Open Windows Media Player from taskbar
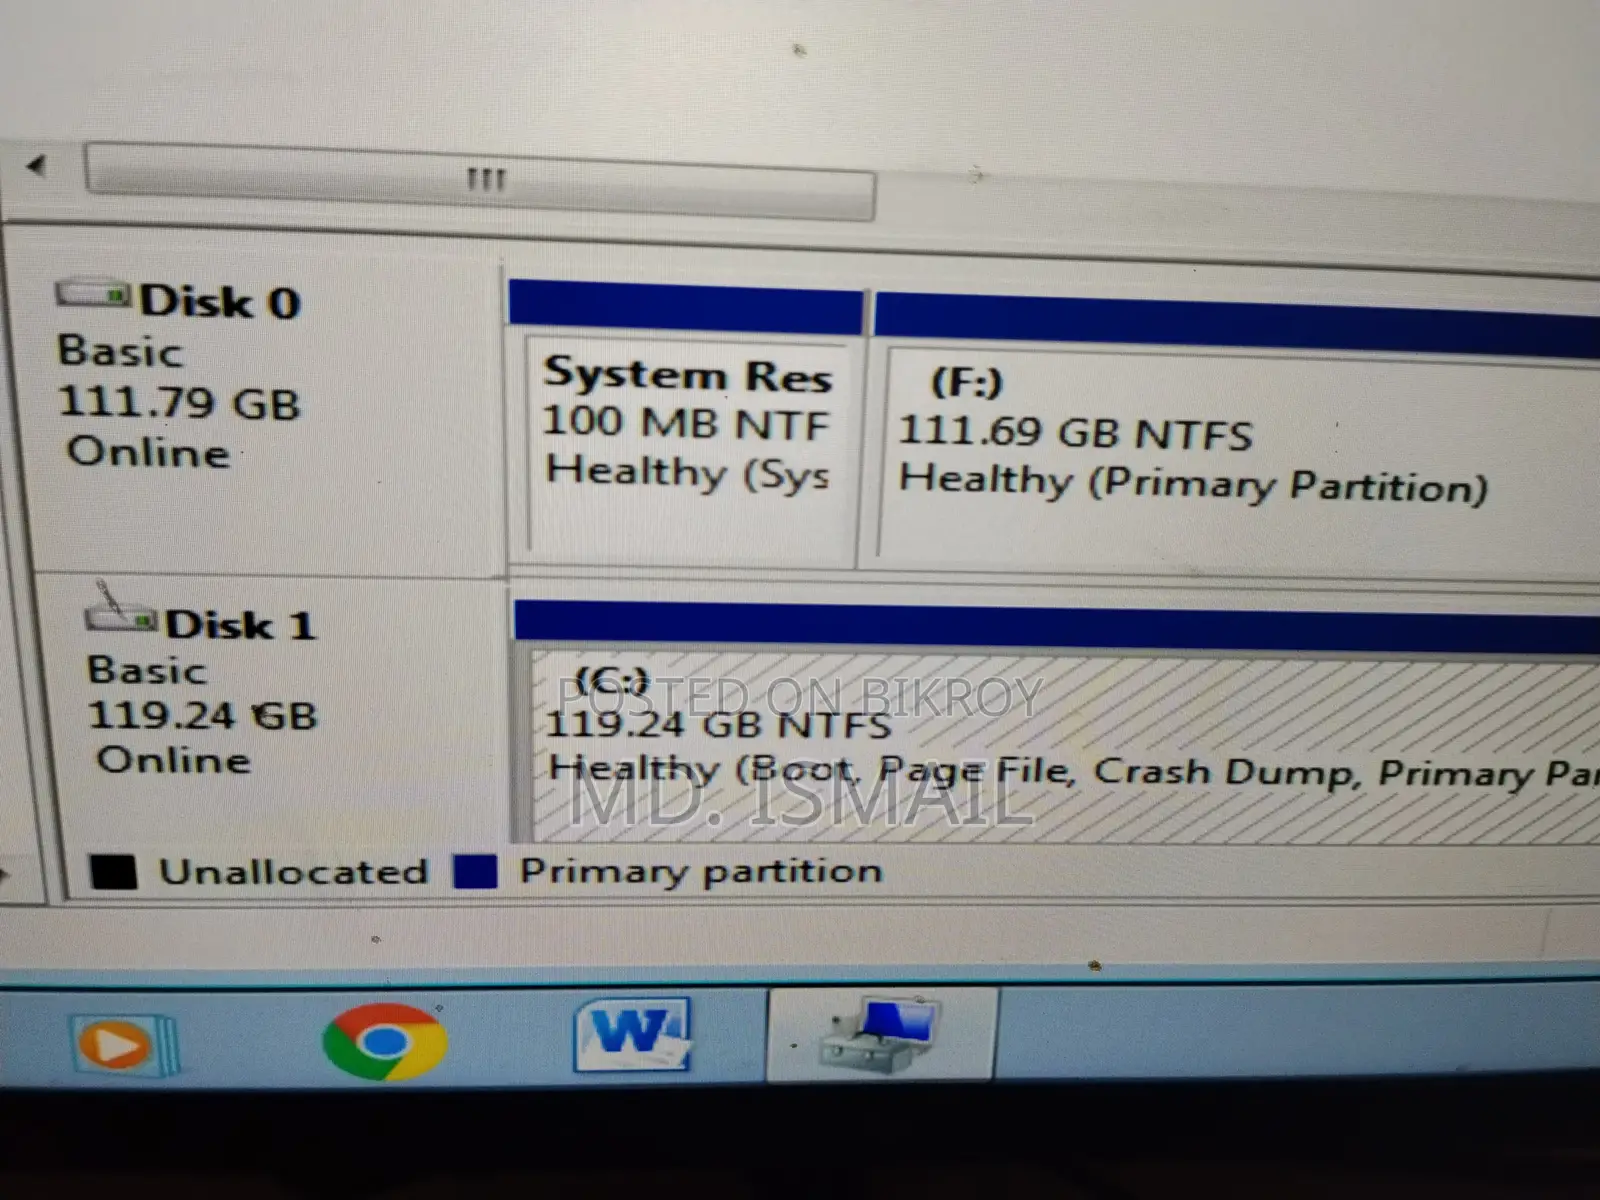 125,1045
